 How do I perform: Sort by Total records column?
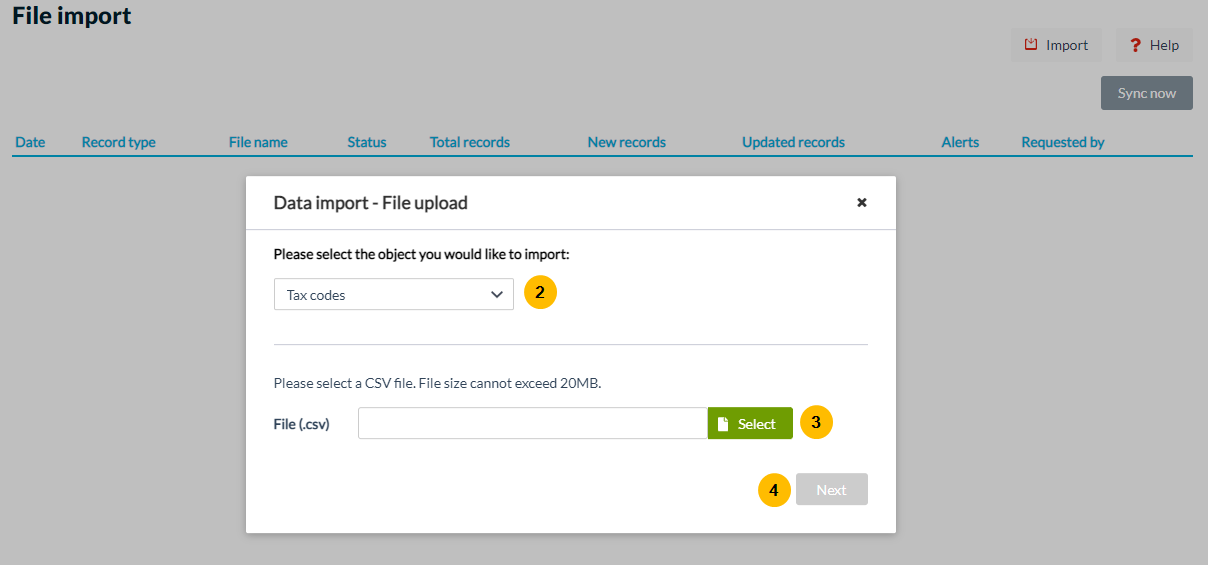470,142
